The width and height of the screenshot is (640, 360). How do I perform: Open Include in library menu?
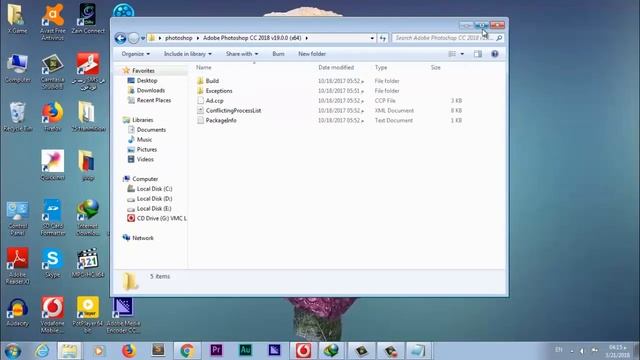point(188,54)
